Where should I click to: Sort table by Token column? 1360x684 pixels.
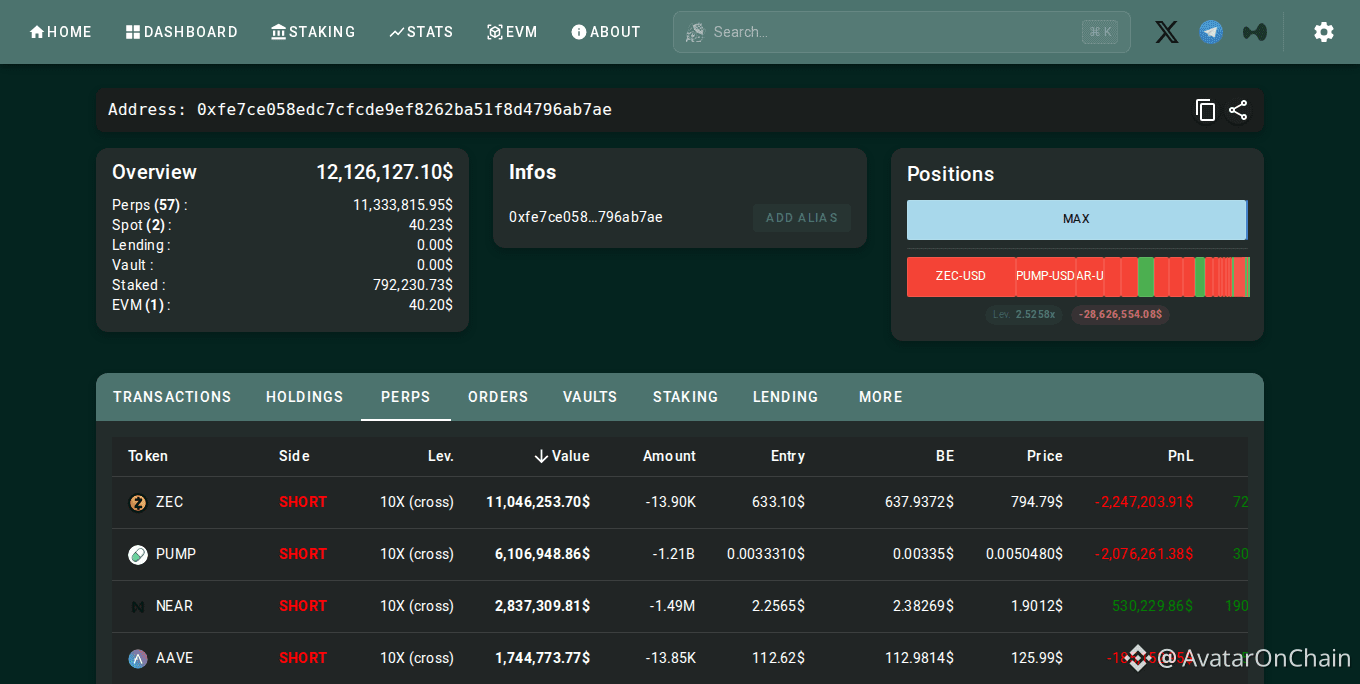point(148,456)
